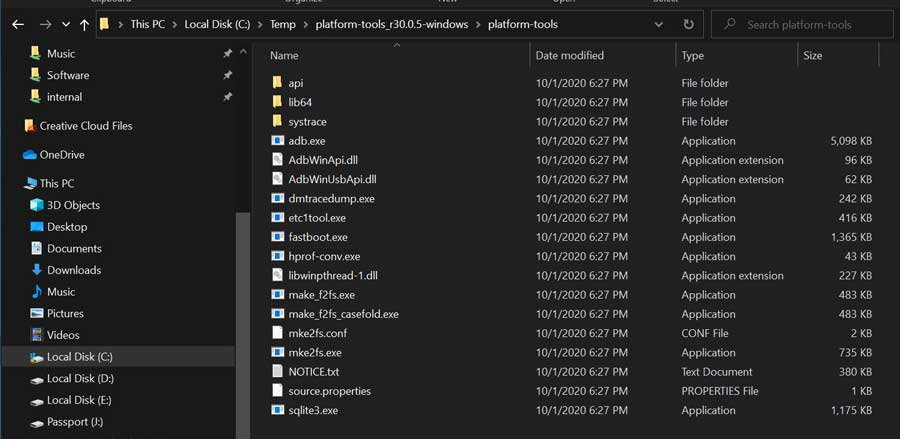
Task: Click the navigation pane scrollbar thumb
Action: tap(243, 325)
